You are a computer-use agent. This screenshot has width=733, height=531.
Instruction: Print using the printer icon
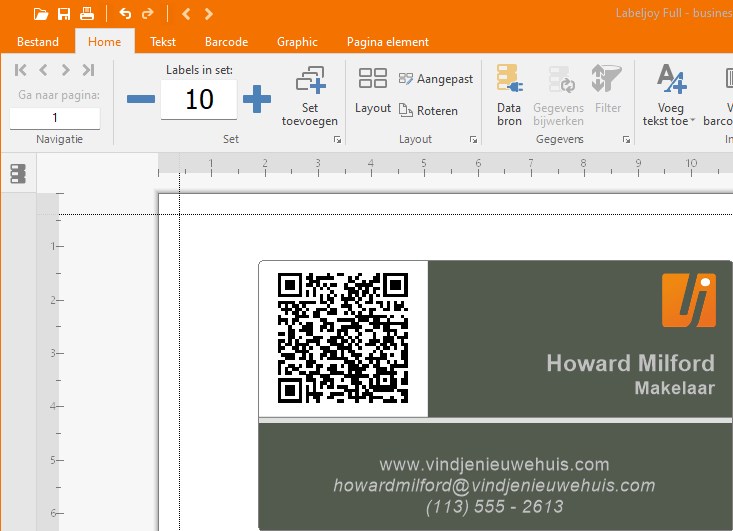87,14
